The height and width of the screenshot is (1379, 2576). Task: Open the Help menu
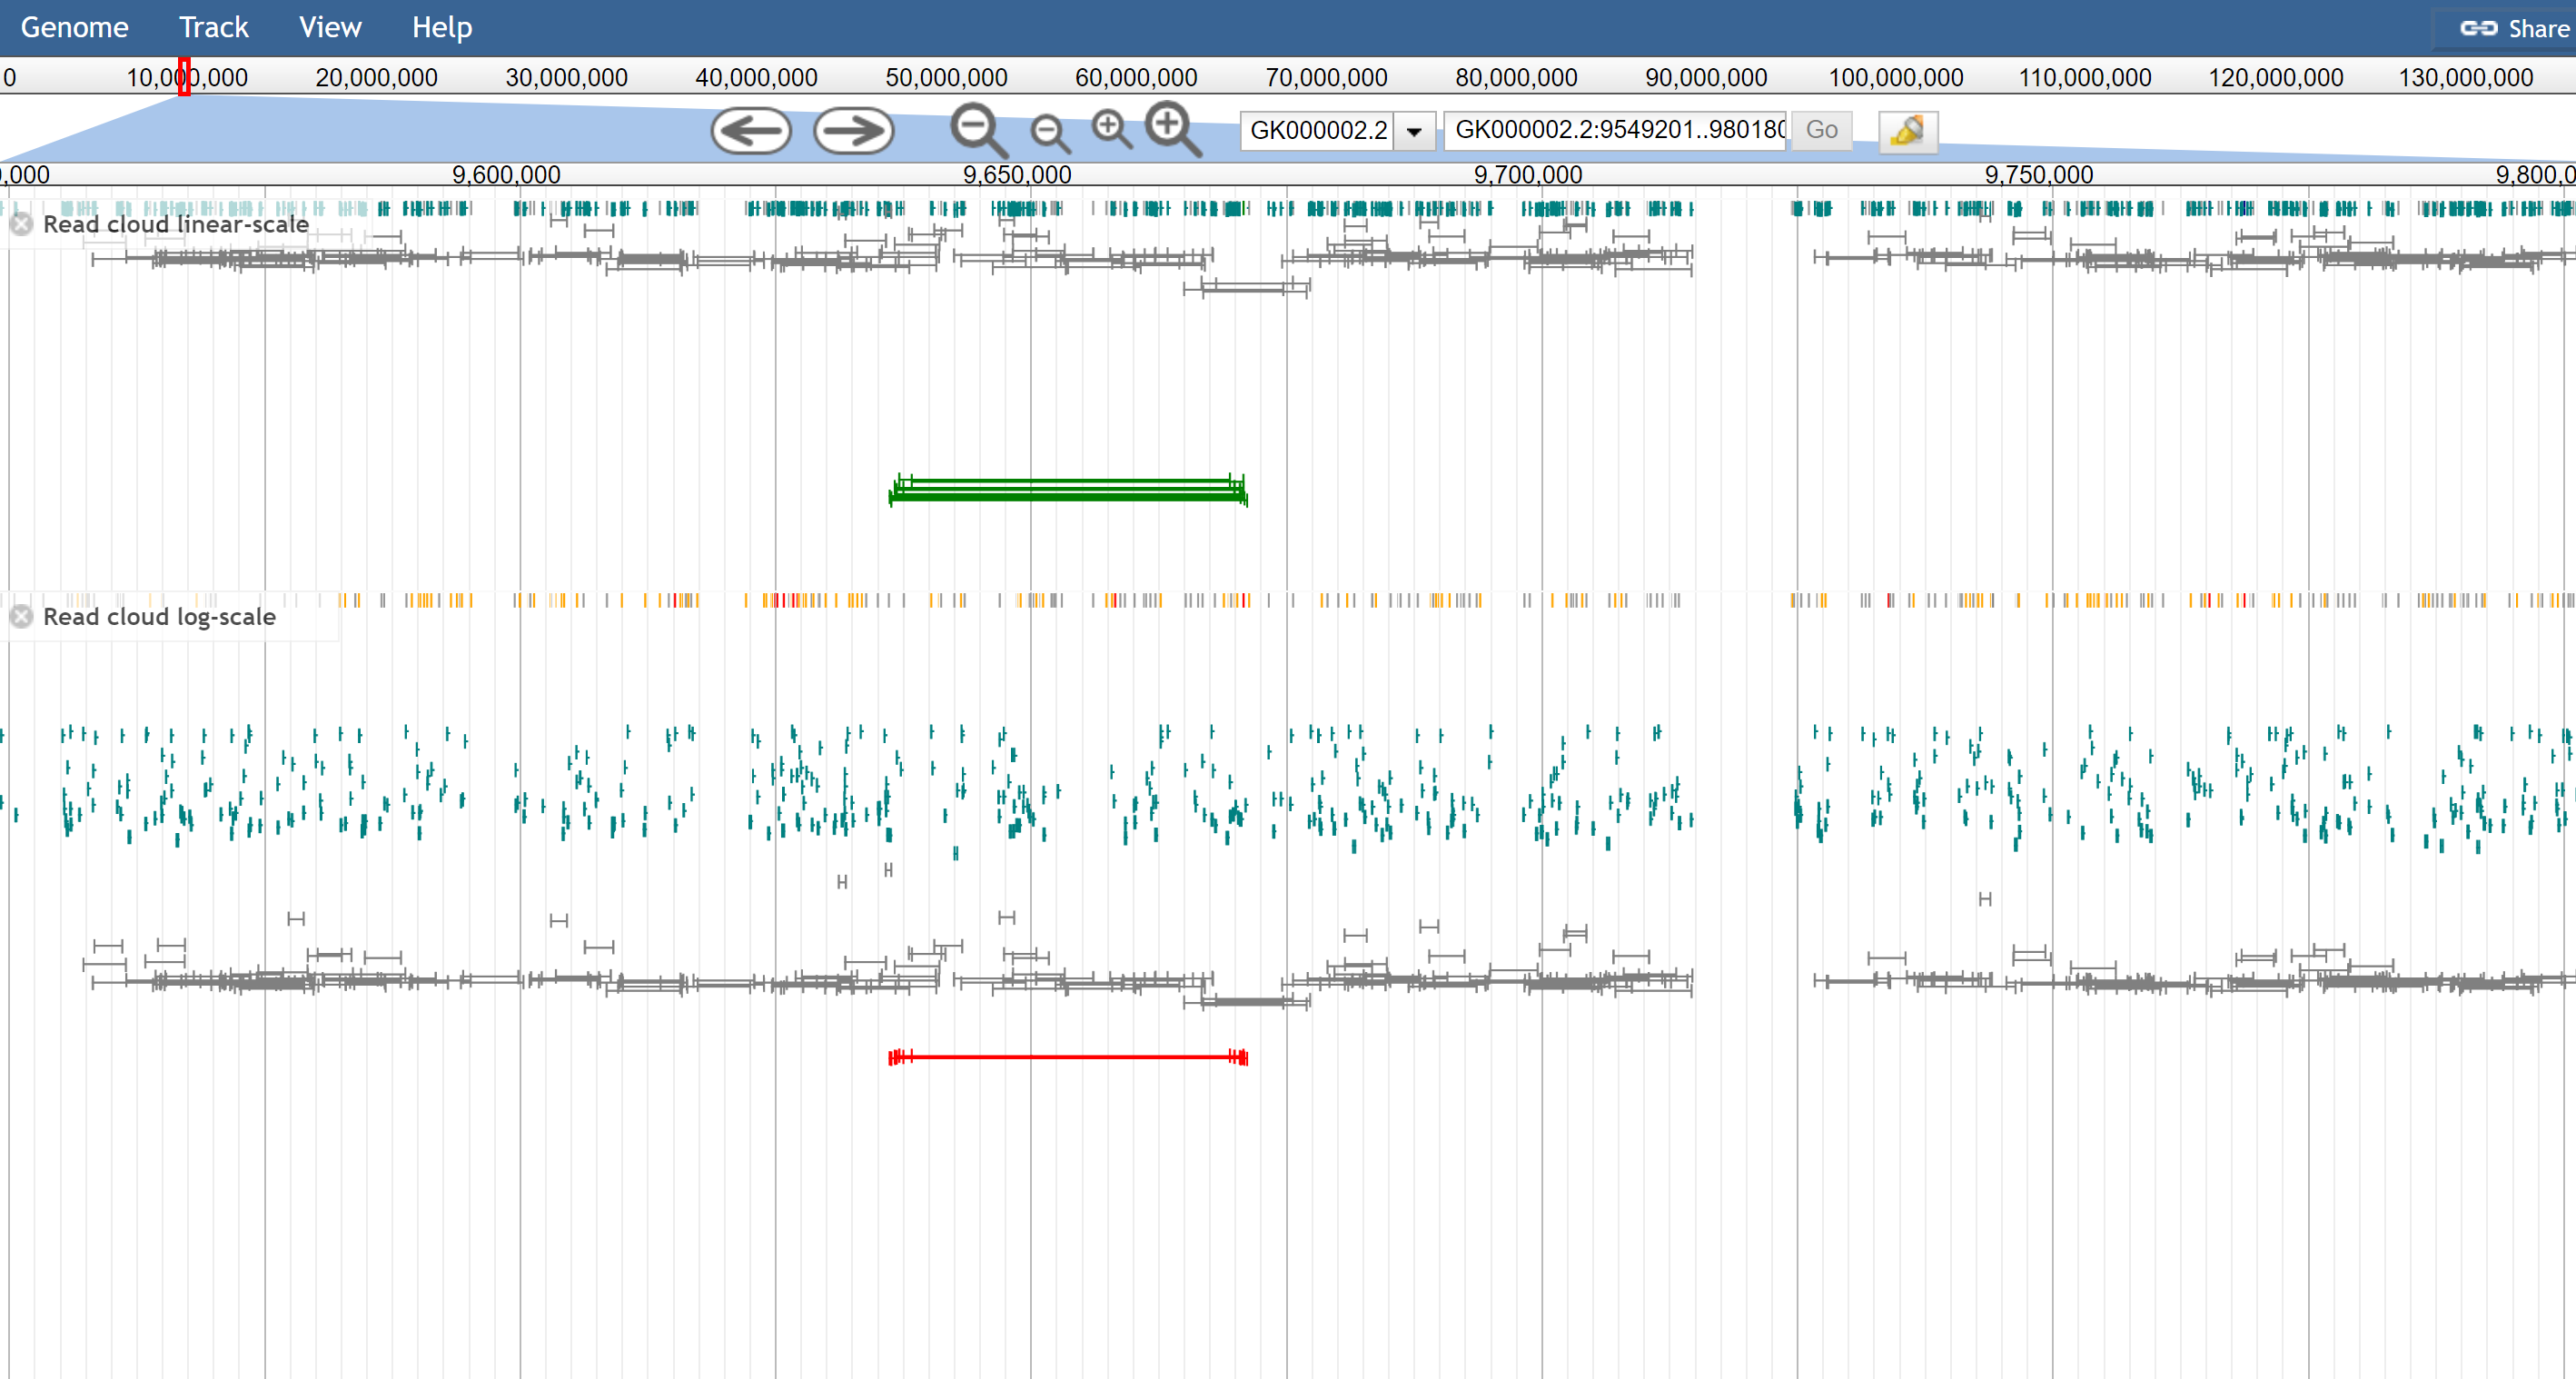pyautogui.click(x=442, y=27)
